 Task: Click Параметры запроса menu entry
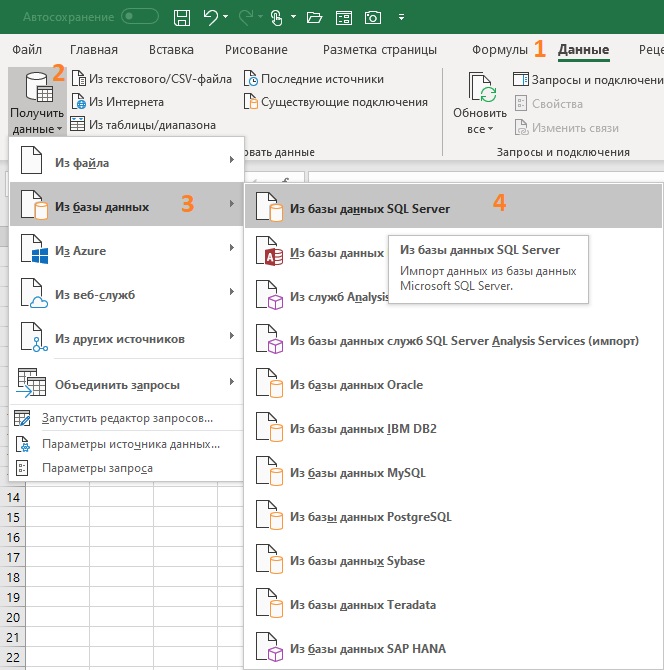pyautogui.click(x=126, y=468)
